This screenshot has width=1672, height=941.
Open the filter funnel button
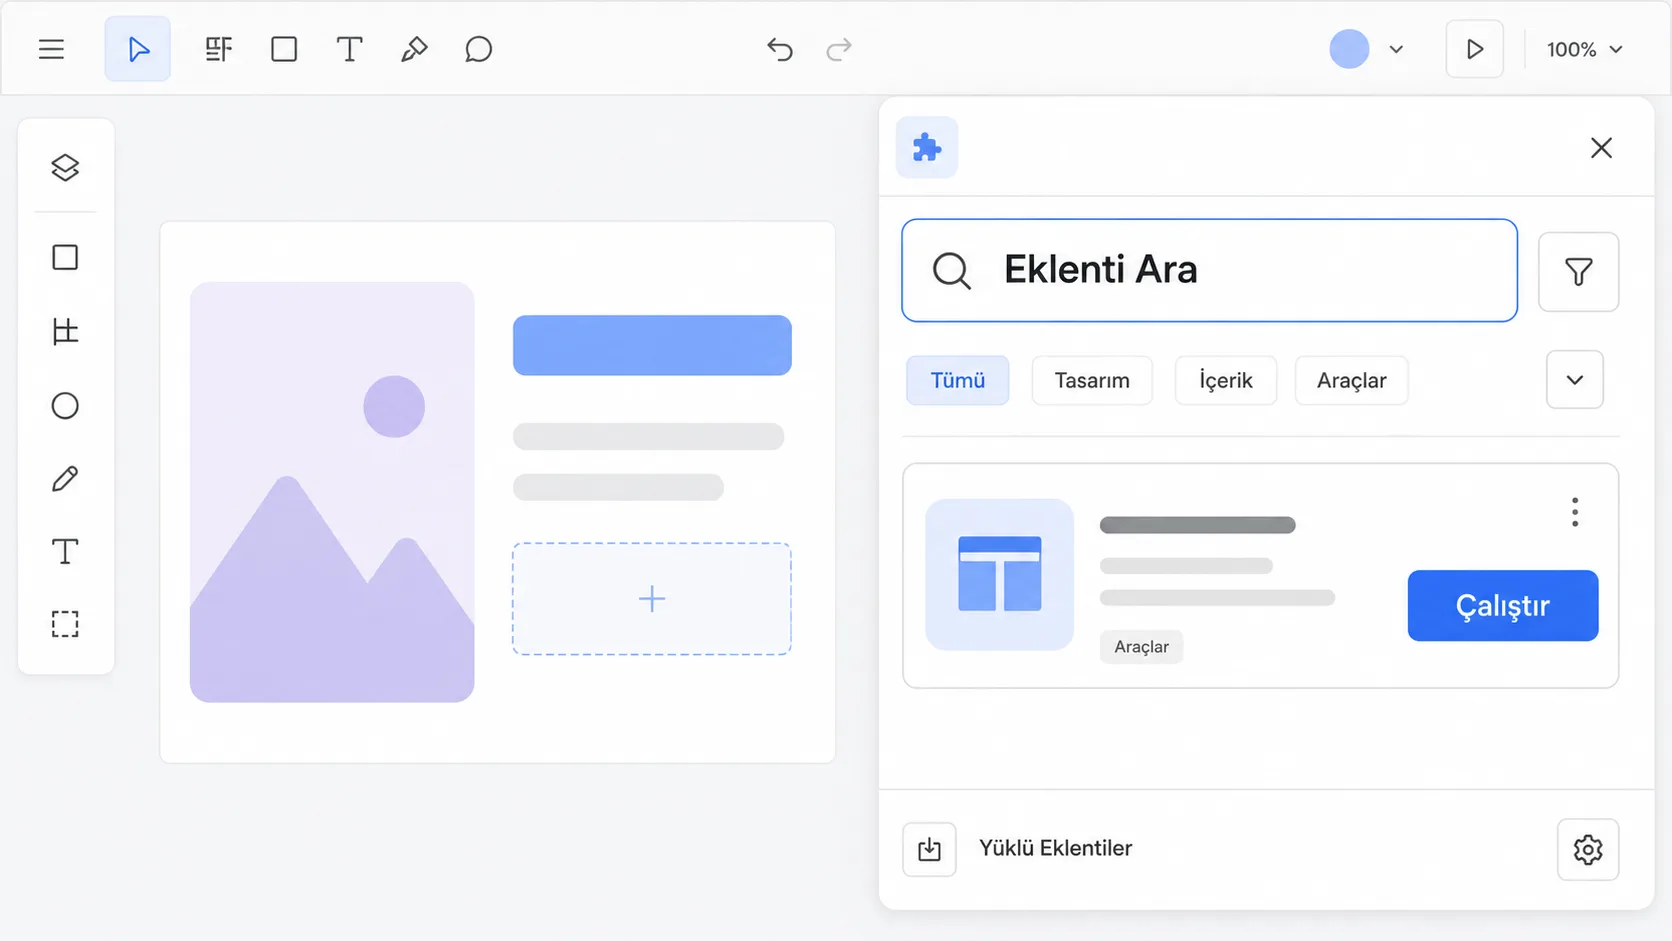[1578, 272]
